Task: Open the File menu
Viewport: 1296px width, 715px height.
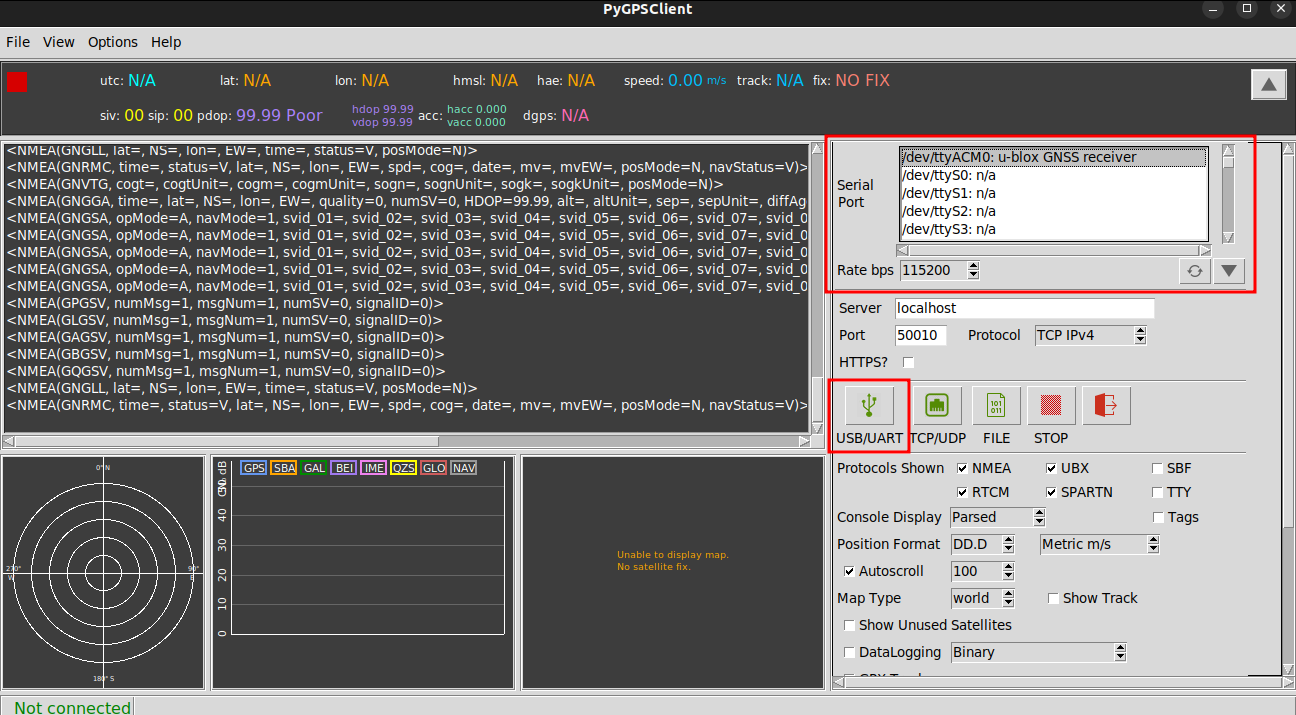Action: (18, 42)
